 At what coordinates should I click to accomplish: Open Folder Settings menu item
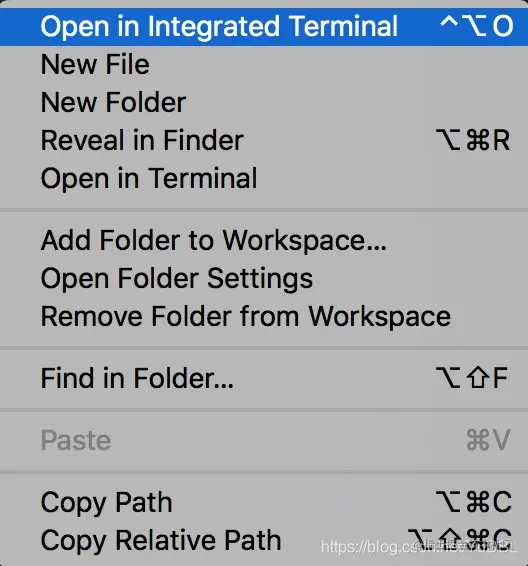[x=264, y=278]
